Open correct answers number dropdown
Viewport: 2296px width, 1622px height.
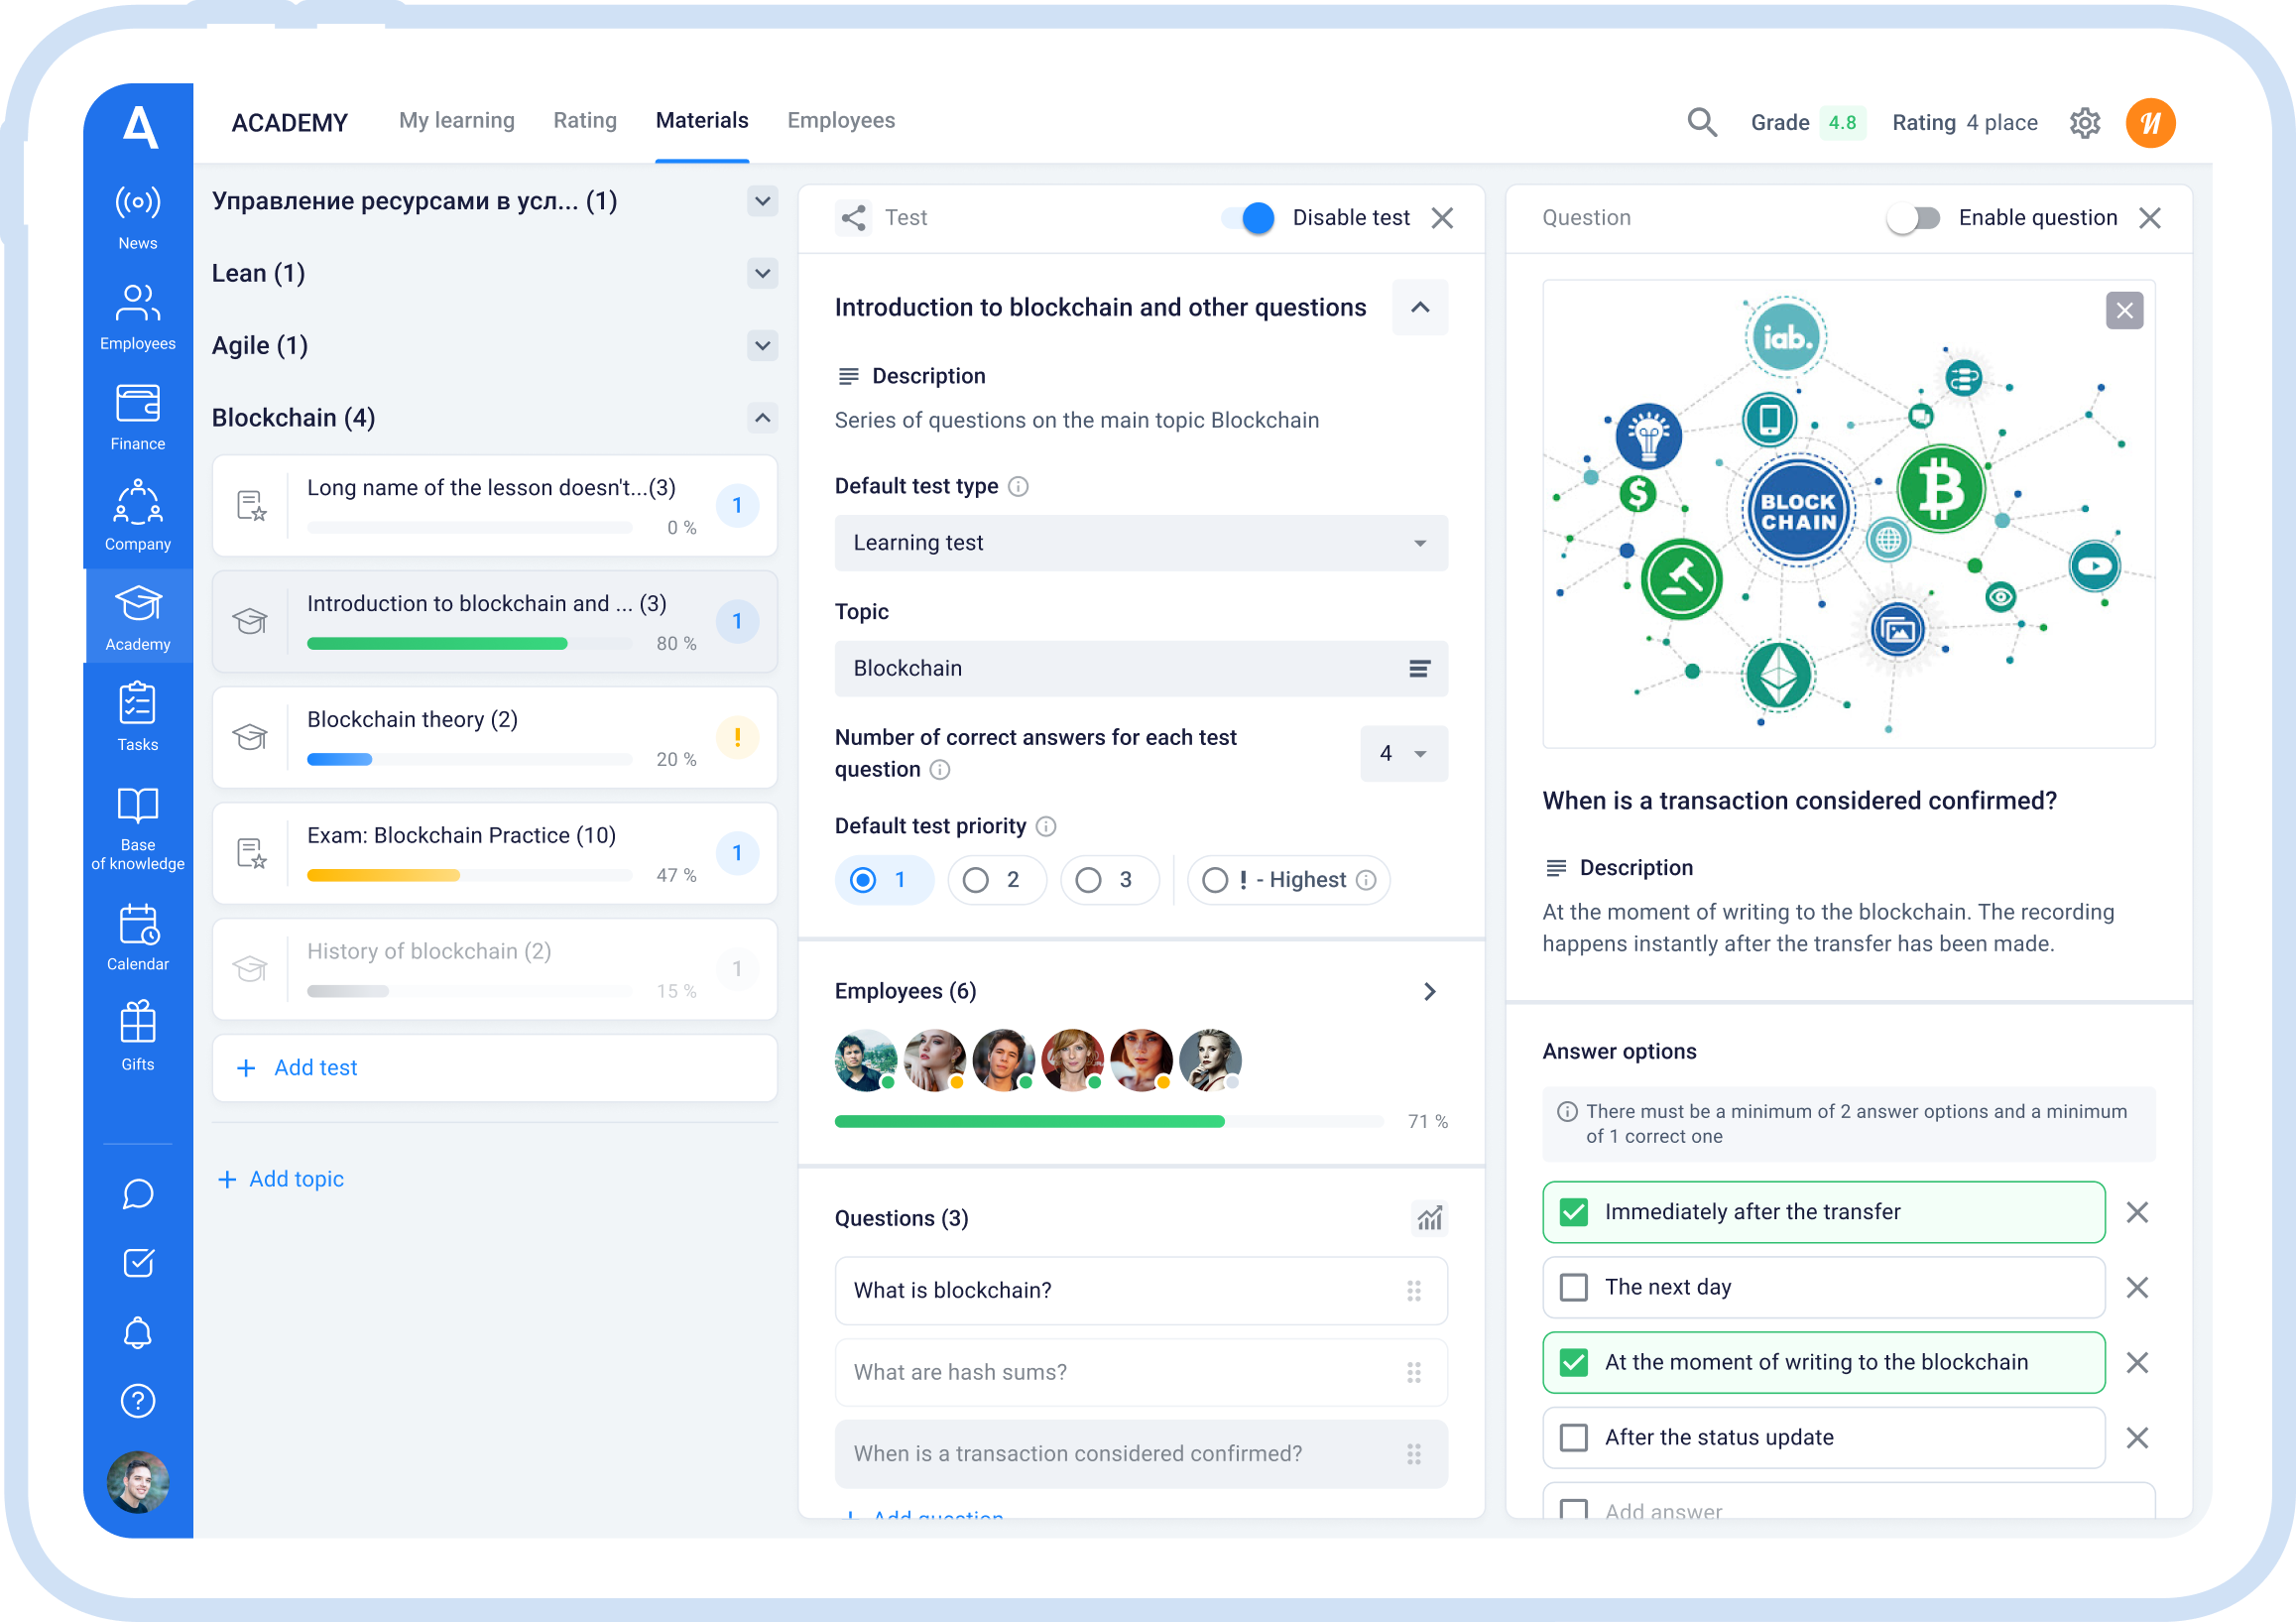[x=1403, y=754]
